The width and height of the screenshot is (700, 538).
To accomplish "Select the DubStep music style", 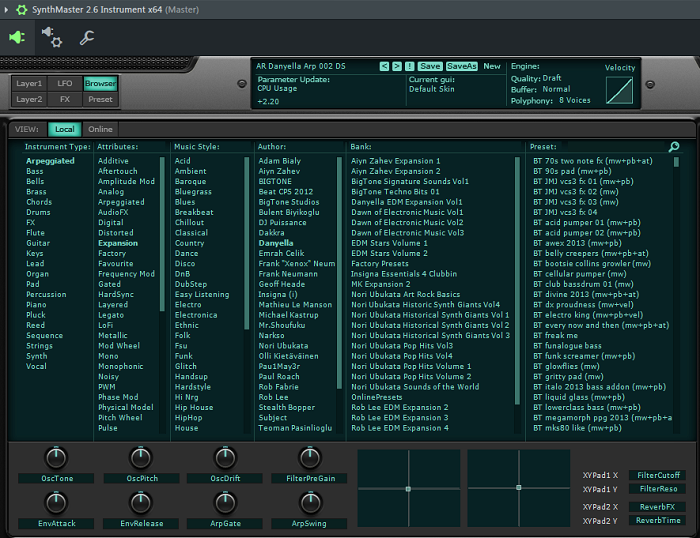I will (191, 284).
